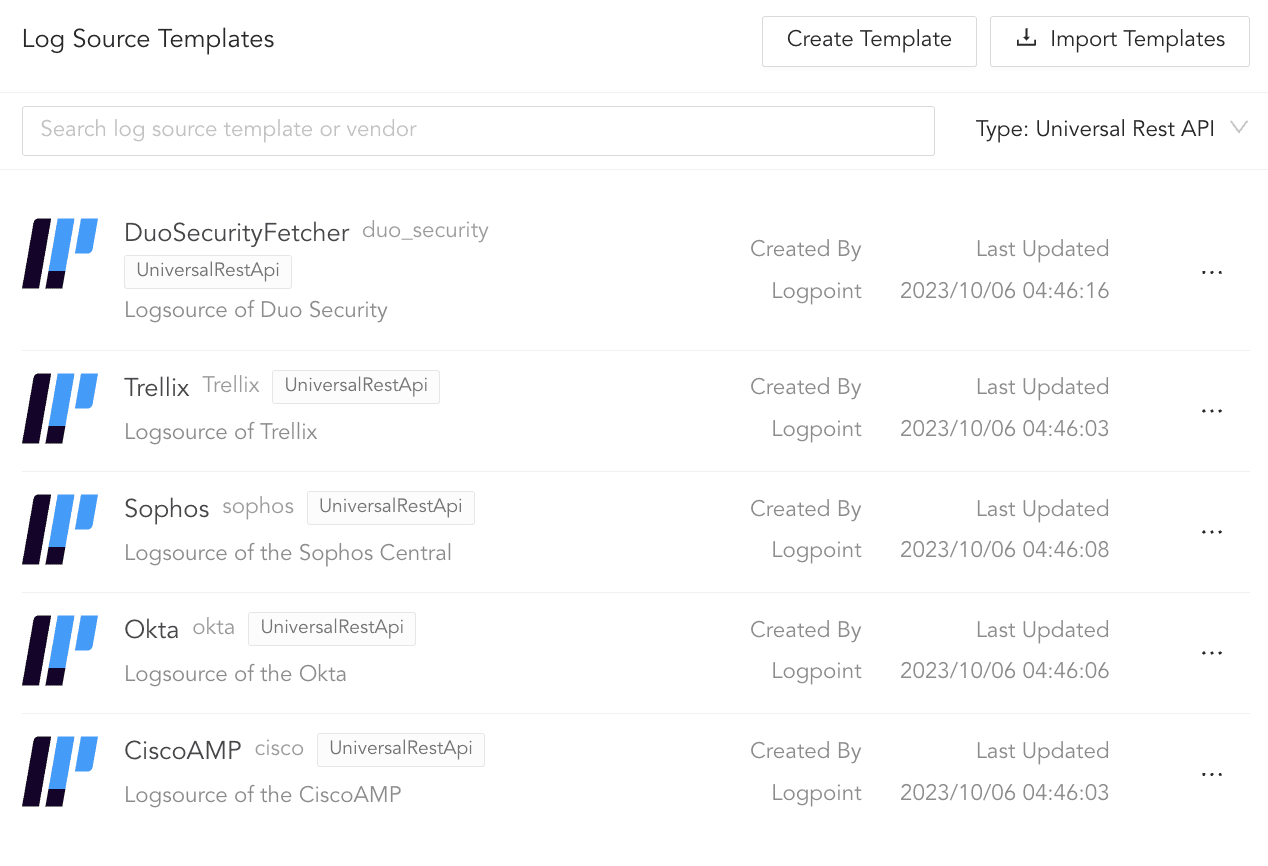Viewport: 1268px width, 866px height.
Task: Click the Trellix template logo icon
Action: tap(58, 409)
